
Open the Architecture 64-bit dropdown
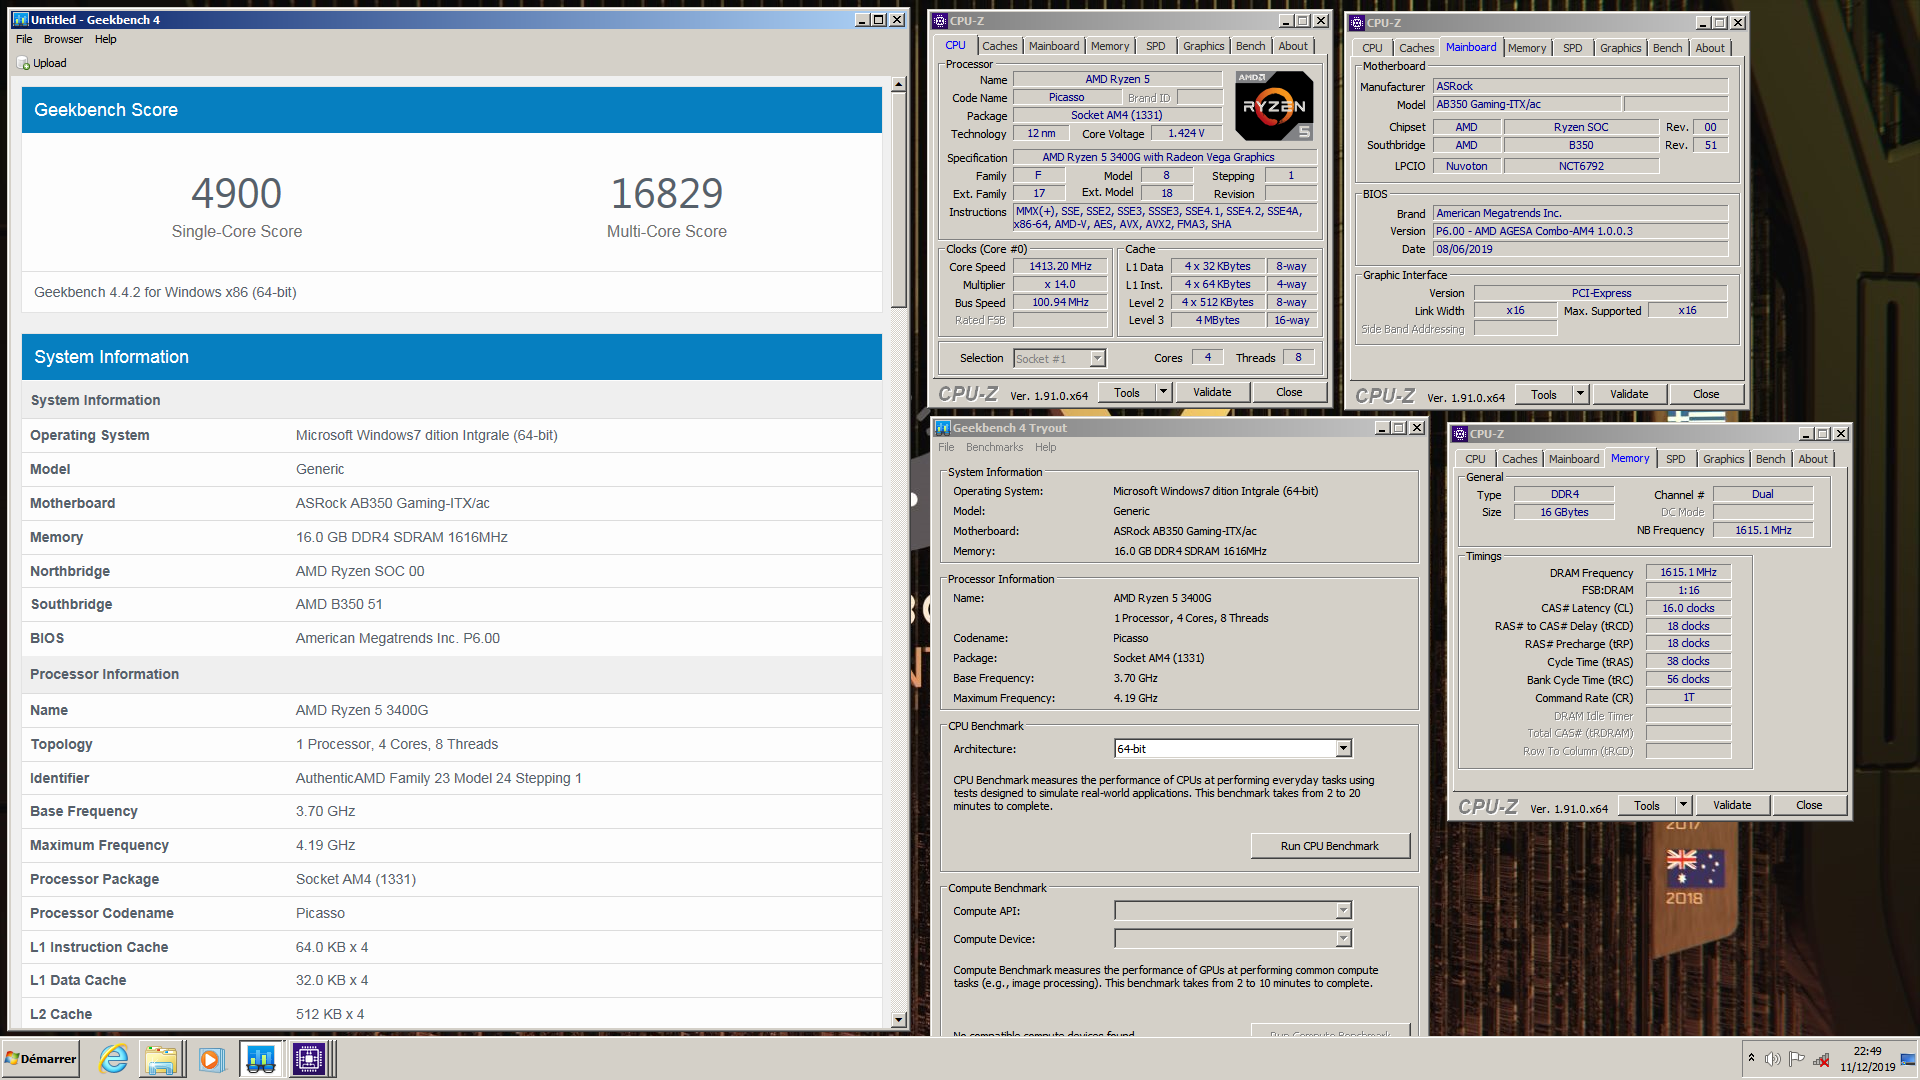click(1344, 749)
